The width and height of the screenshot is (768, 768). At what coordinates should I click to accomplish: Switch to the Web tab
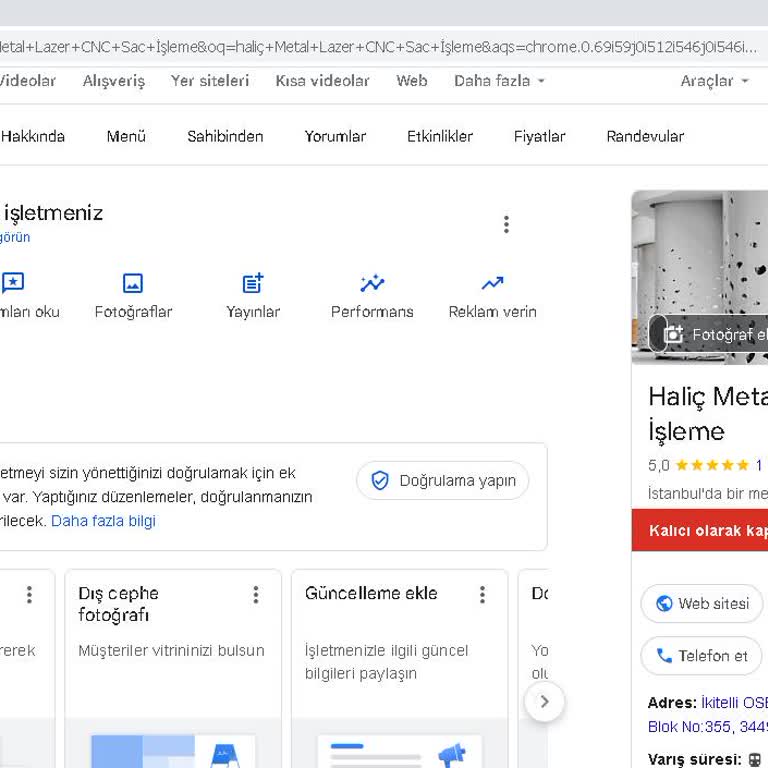click(x=412, y=81)
